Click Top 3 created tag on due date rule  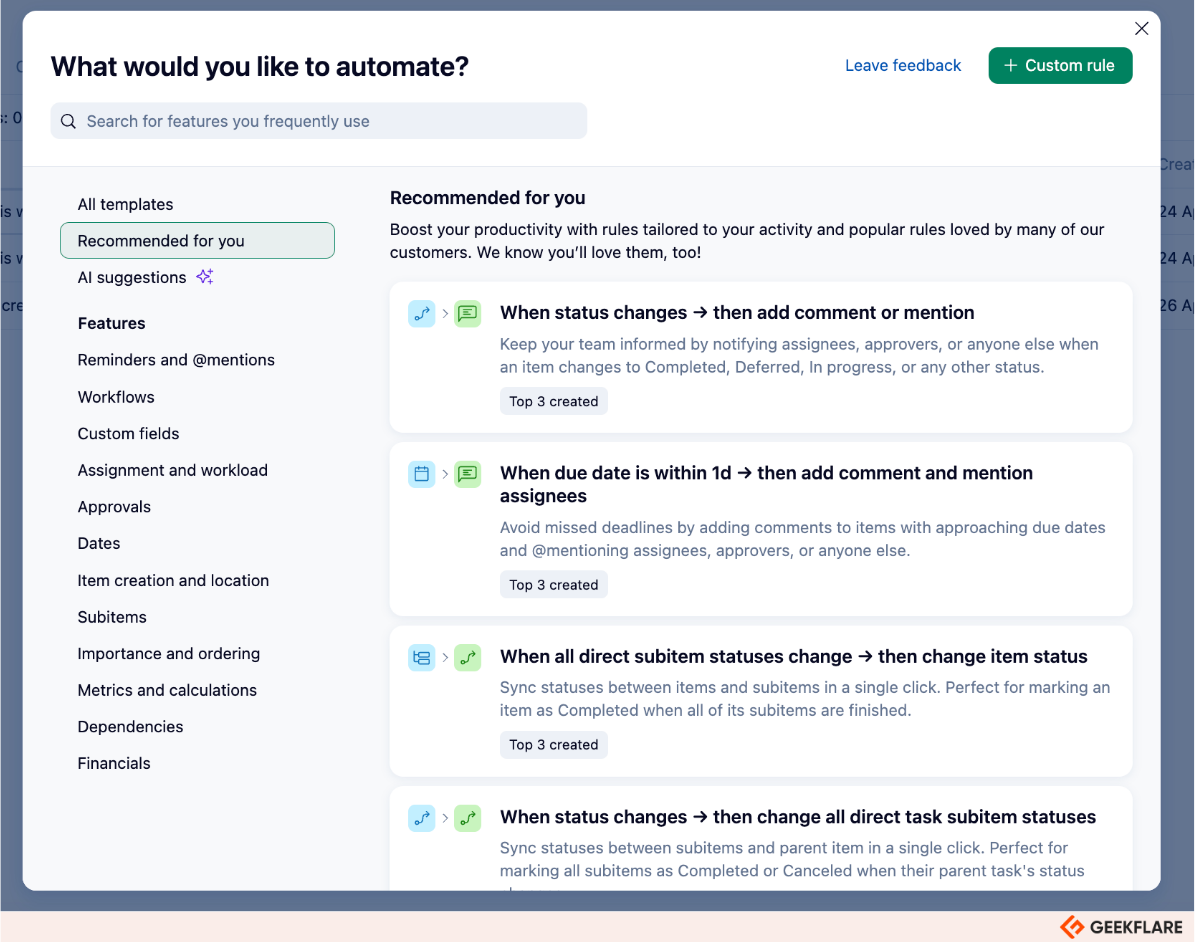(553, 585)
